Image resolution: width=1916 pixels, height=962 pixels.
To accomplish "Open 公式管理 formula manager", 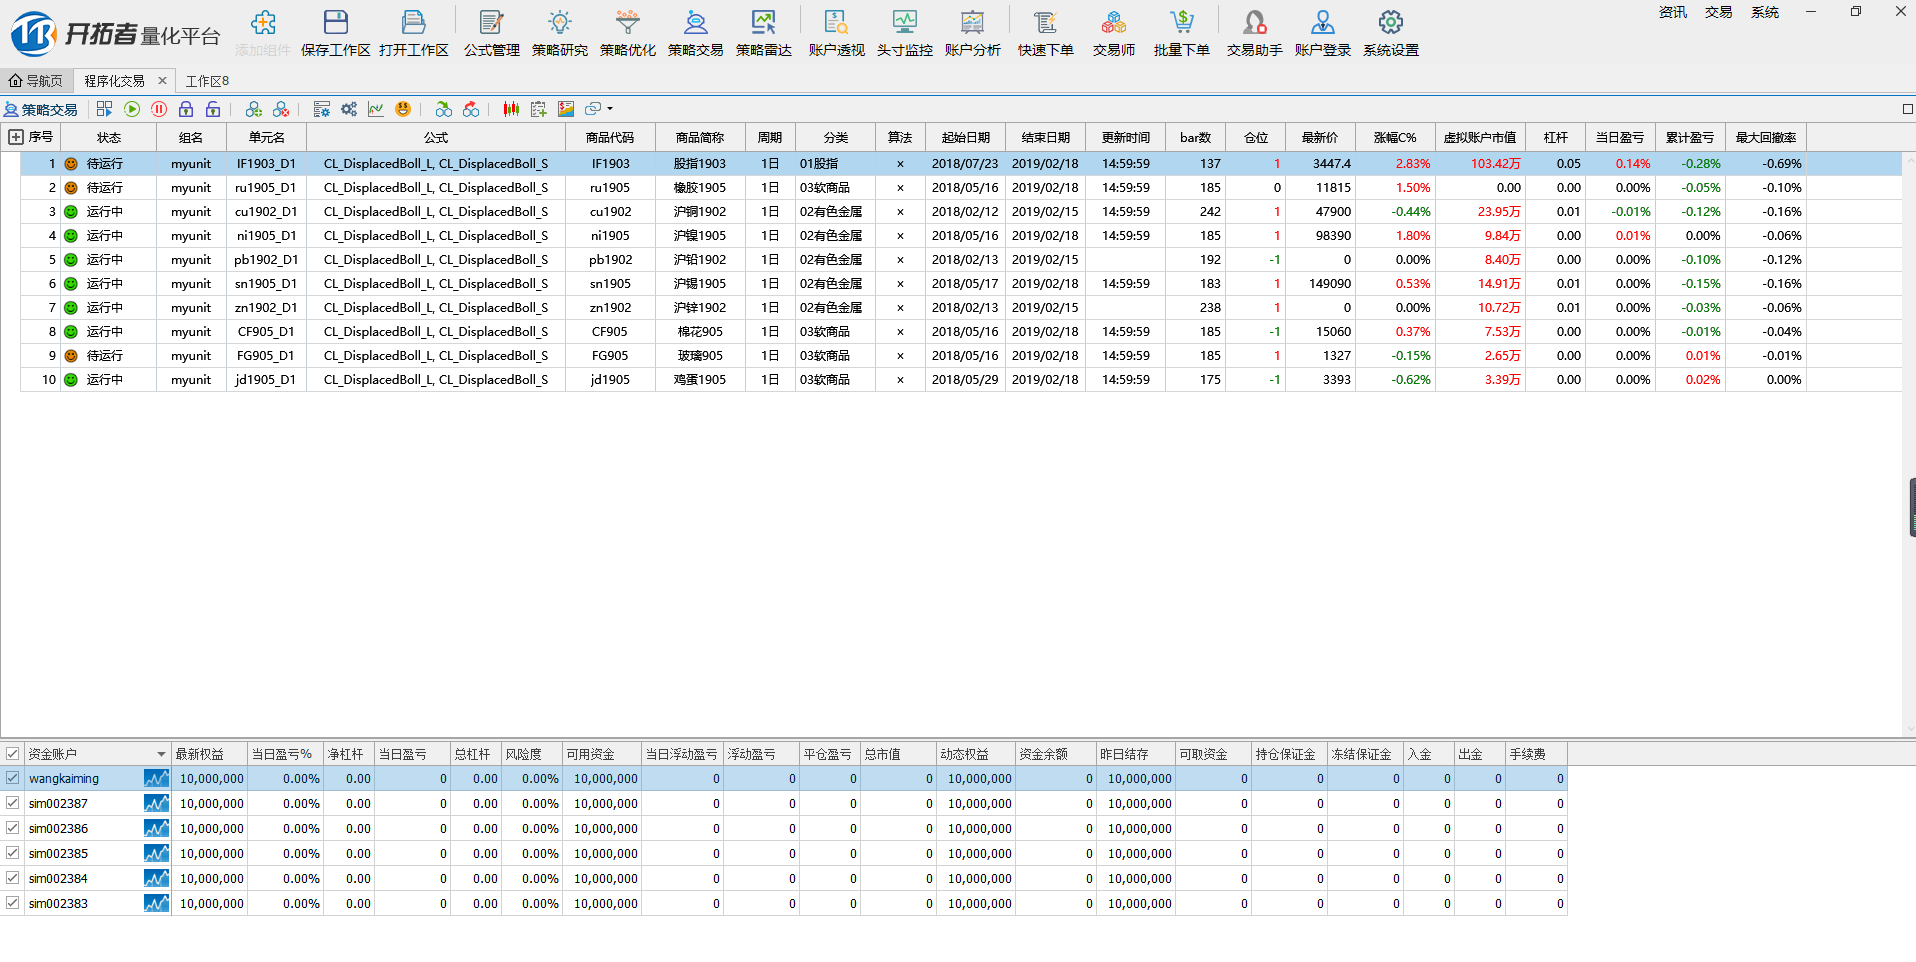I will [x=491, y=33].
